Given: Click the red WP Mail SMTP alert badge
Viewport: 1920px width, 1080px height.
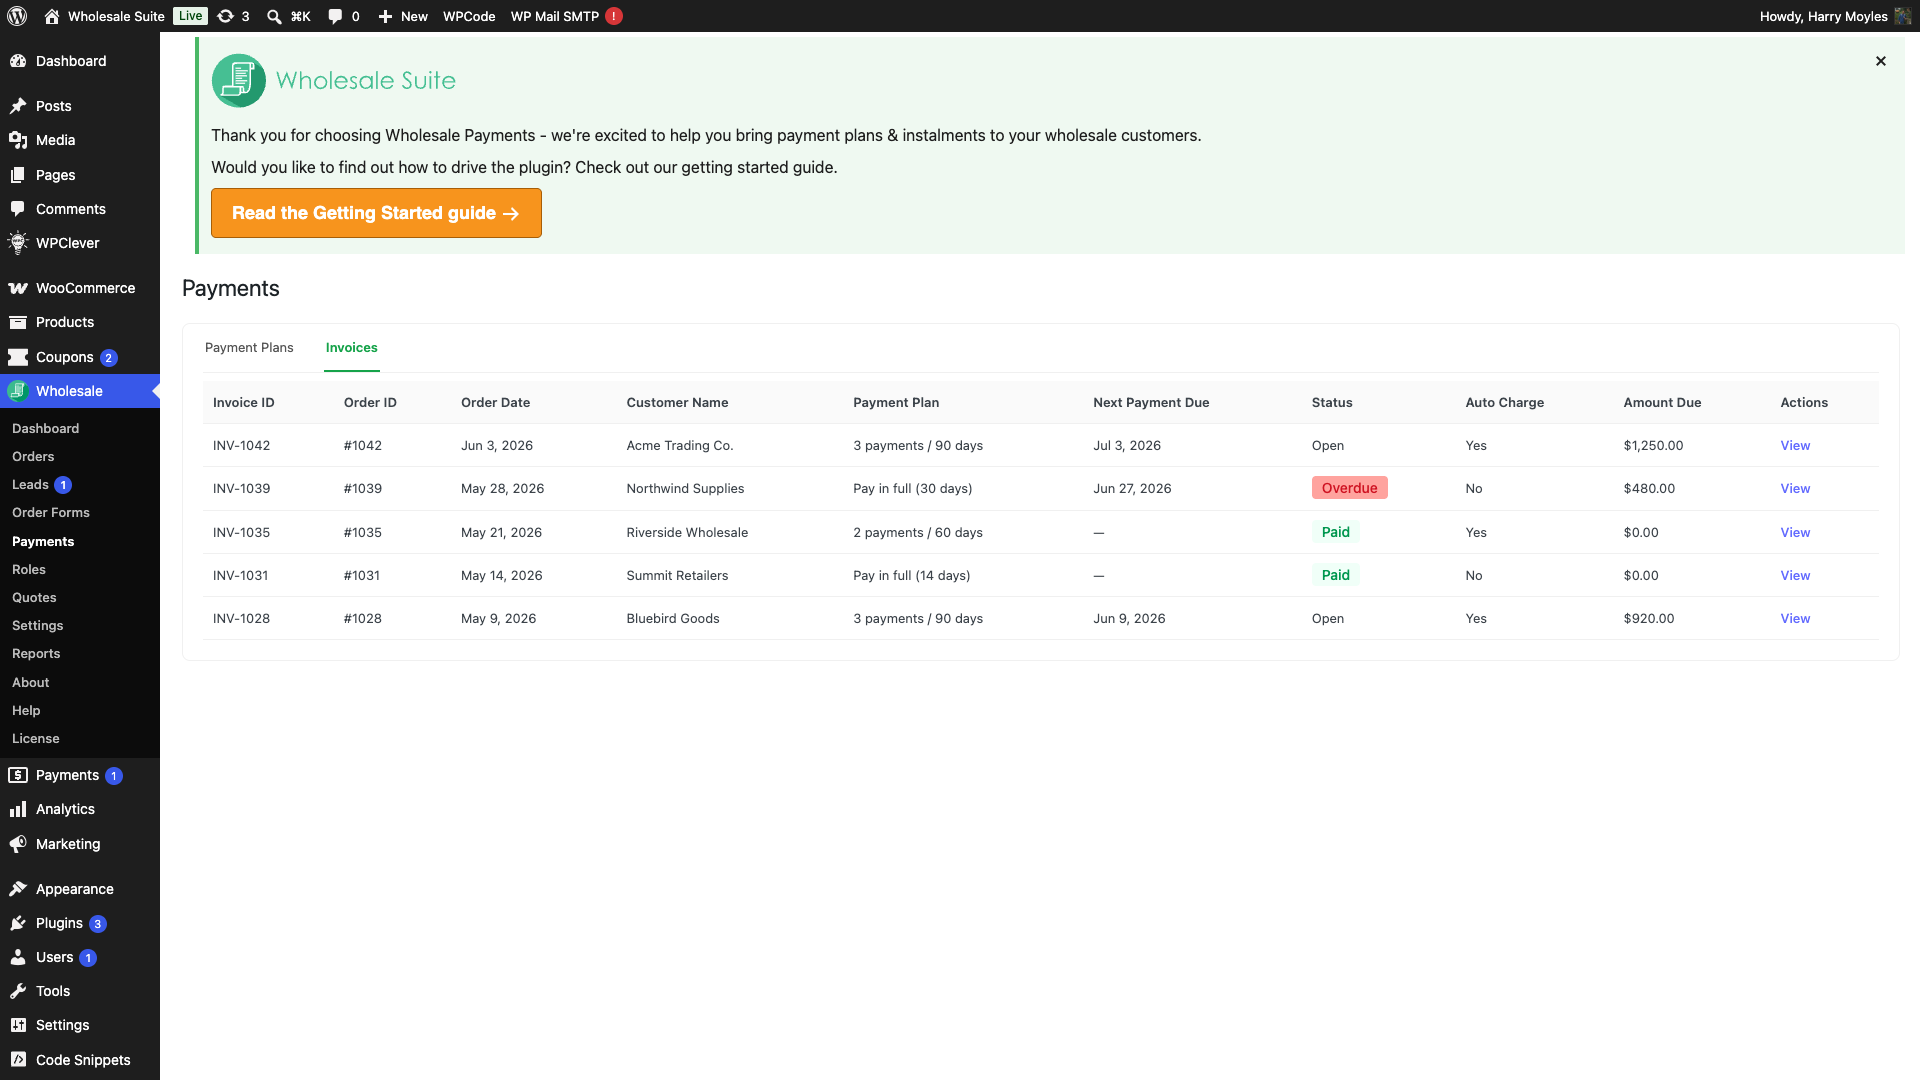Looking at the screenshot, I should click(614, 16).
